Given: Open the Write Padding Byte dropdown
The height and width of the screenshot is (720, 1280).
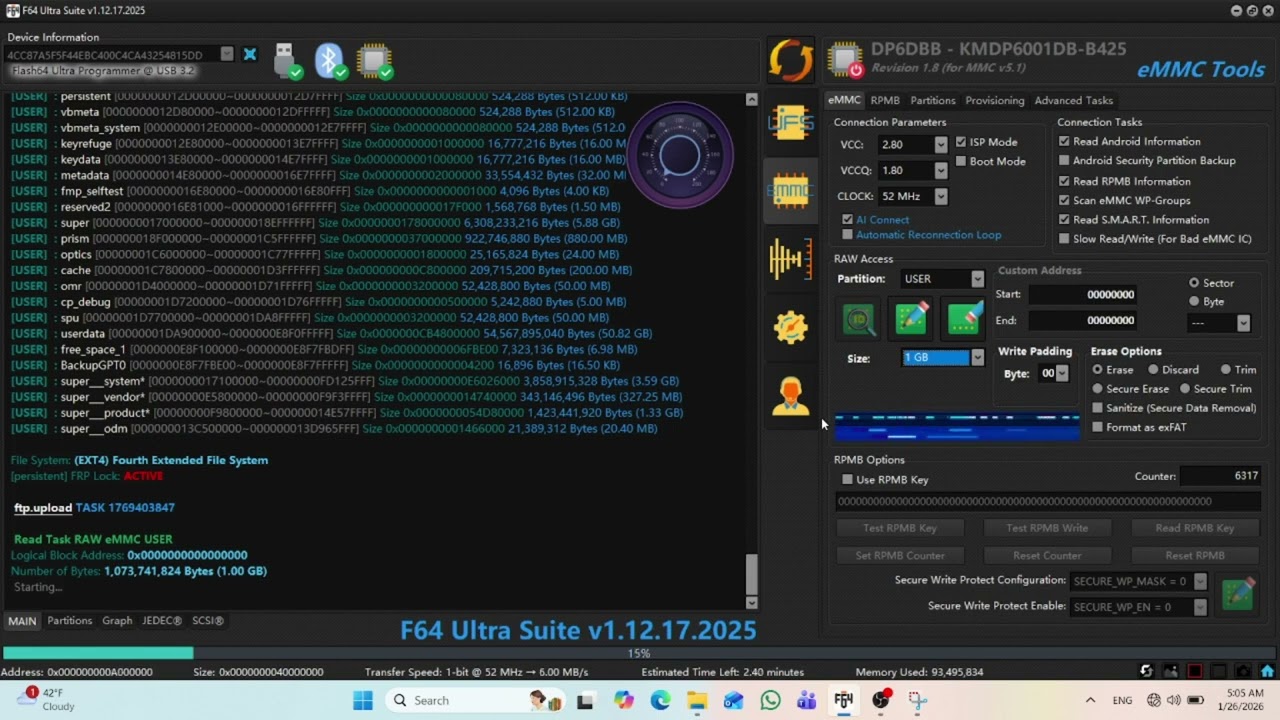Looking at the screenshot, I should pyautogui.click(x=1061, y=373).
